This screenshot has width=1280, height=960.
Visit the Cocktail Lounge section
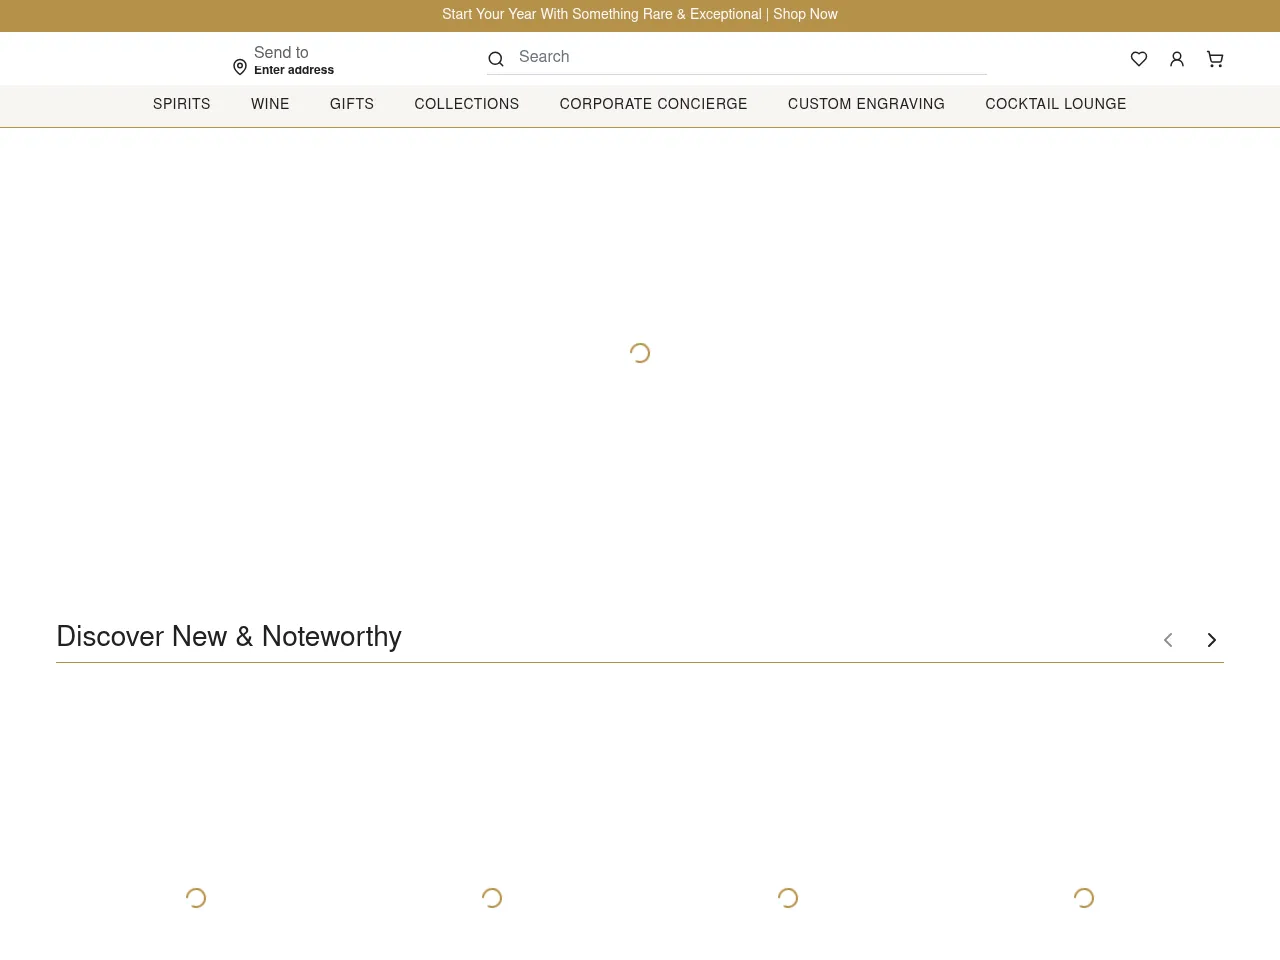pos(1055,104)
